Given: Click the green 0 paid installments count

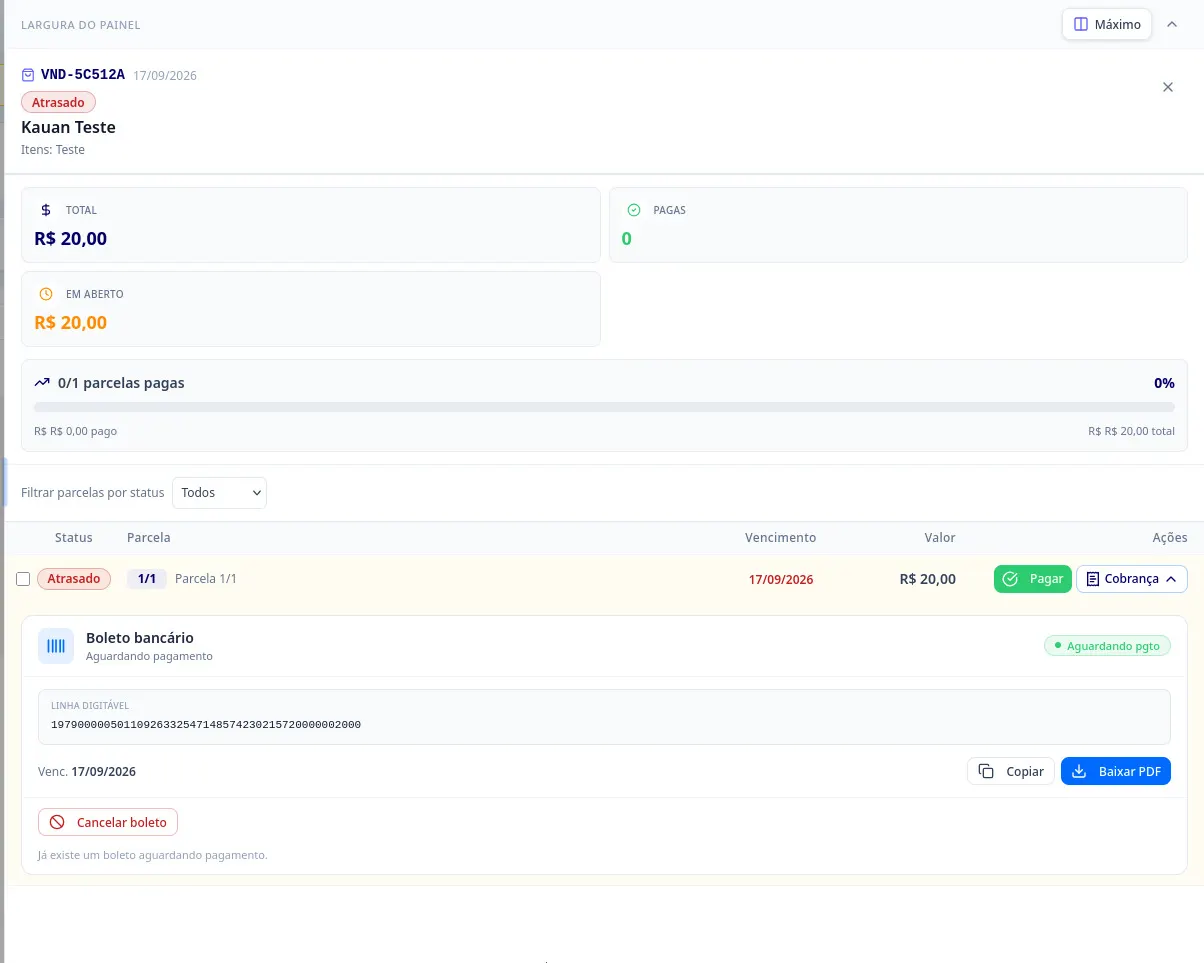Looking at the screenshot, I should tap(627, 238).
